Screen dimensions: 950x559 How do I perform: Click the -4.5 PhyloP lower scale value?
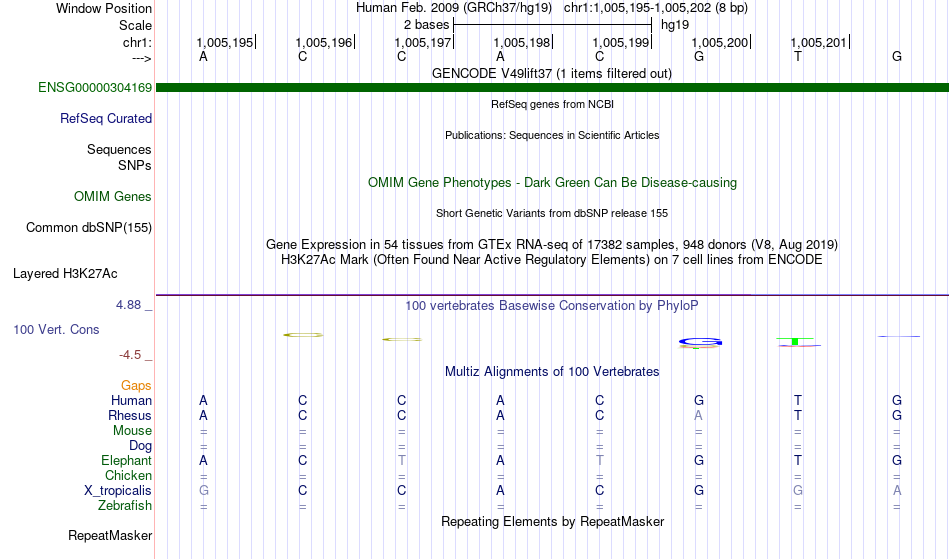pos(130,355)
